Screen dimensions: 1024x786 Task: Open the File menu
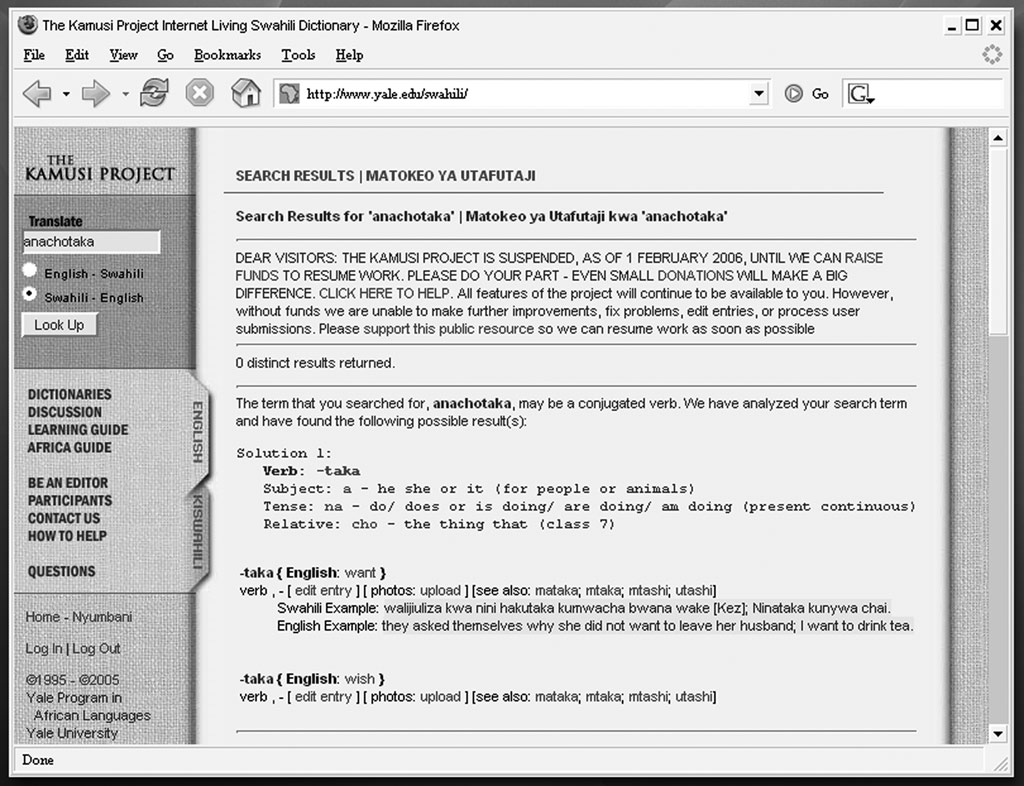pos(34,55)
